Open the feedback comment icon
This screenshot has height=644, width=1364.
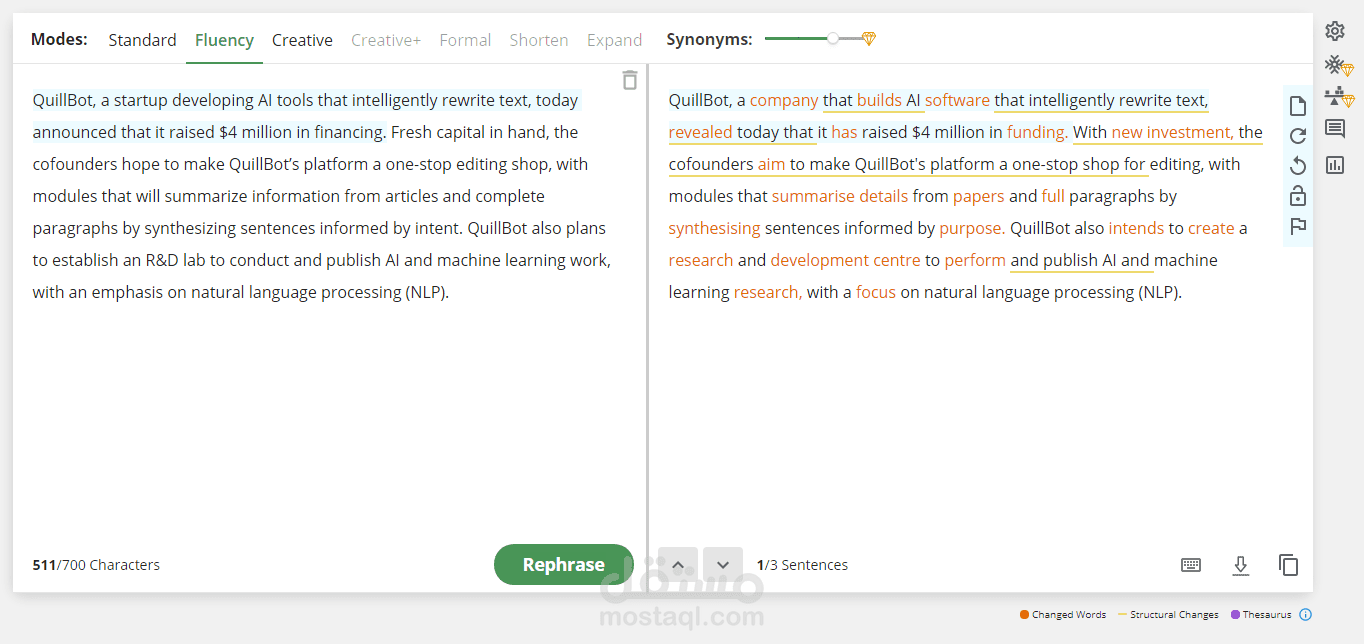(x=1334, y=128)
